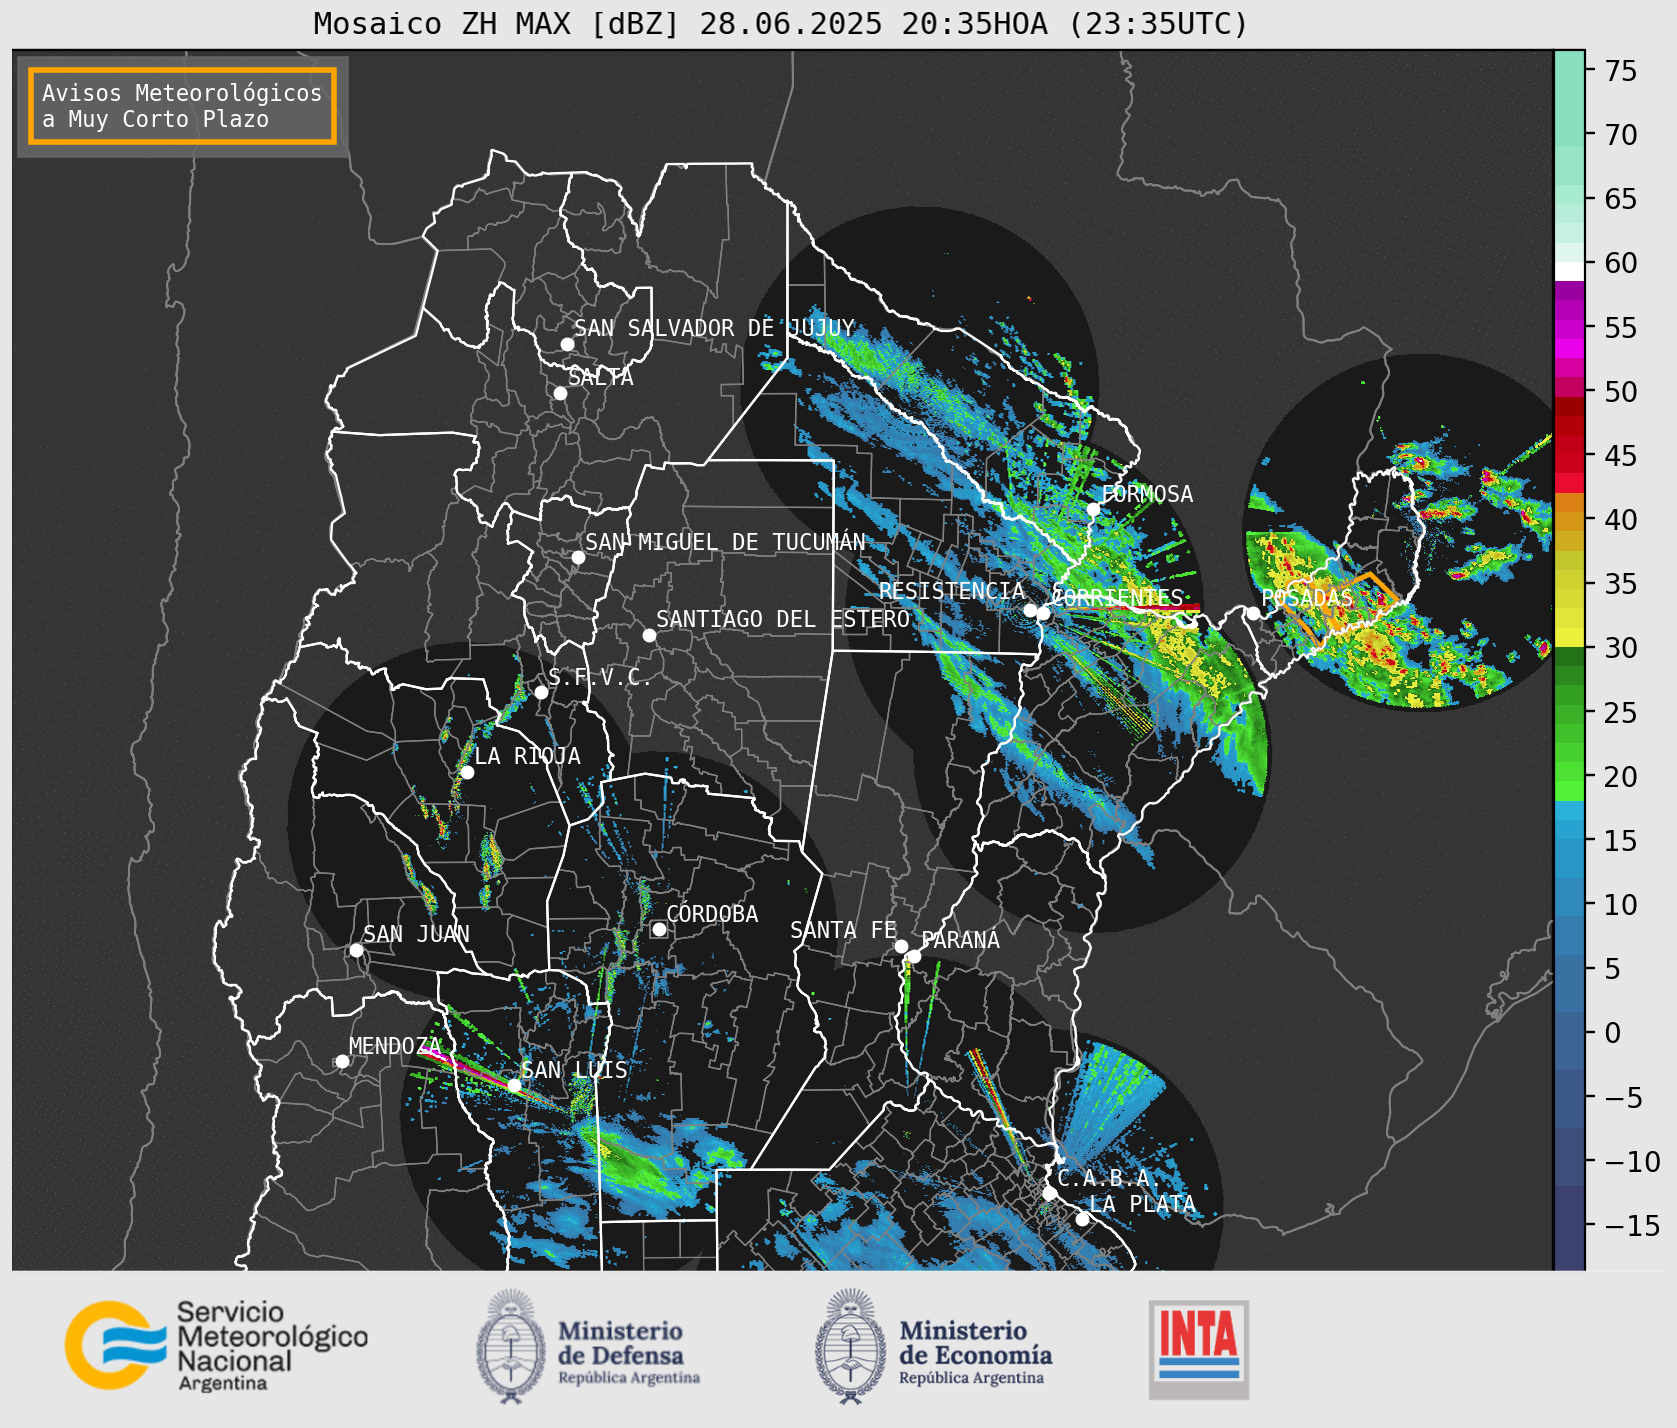This screenshot has width=1677, height=1428.
Task: Click the San Salvador de Jujuy city marker
Action: click(567, 344)
